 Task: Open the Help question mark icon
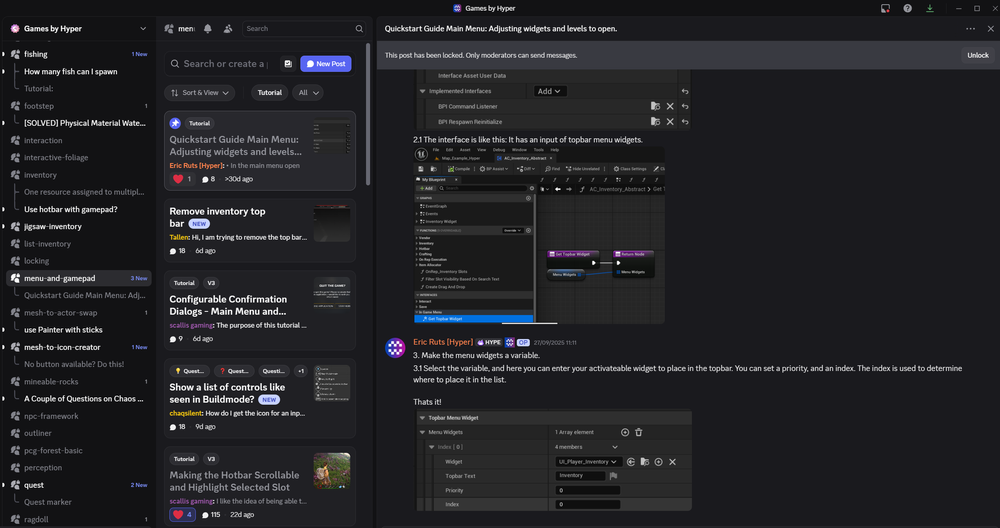point(908,8)
